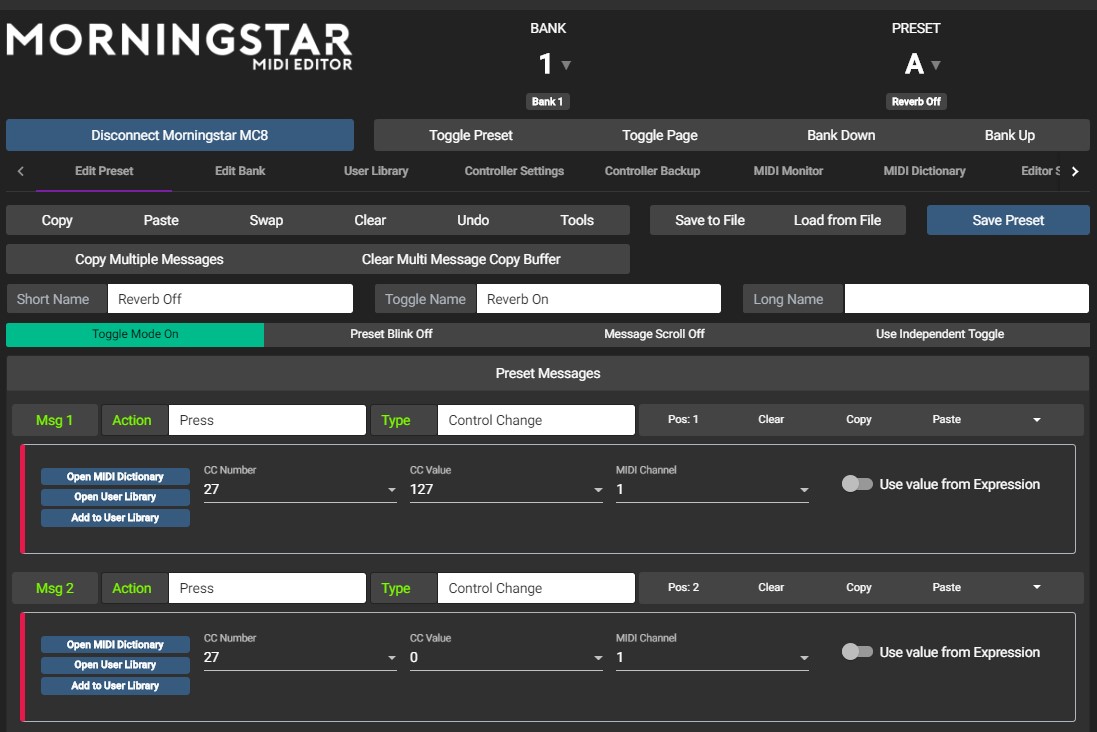Click Toggle Name field Reverb On
The height and width of the screenshot is (732, 1097).
point(598,299)
